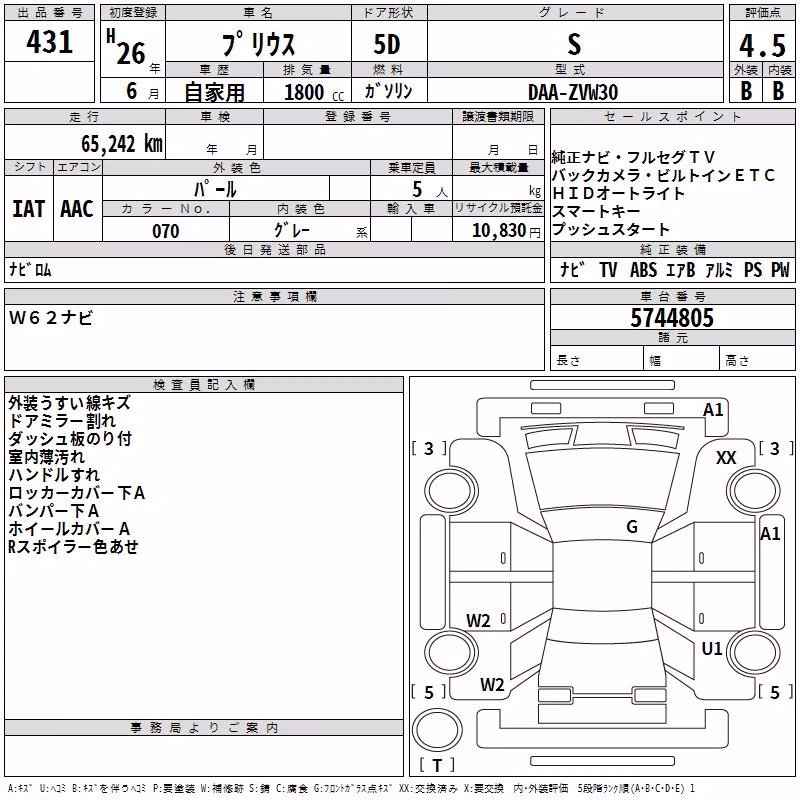Click the スマートキー sales point line
The height and width of the screenshot is (800, 800).
[596, 211]
